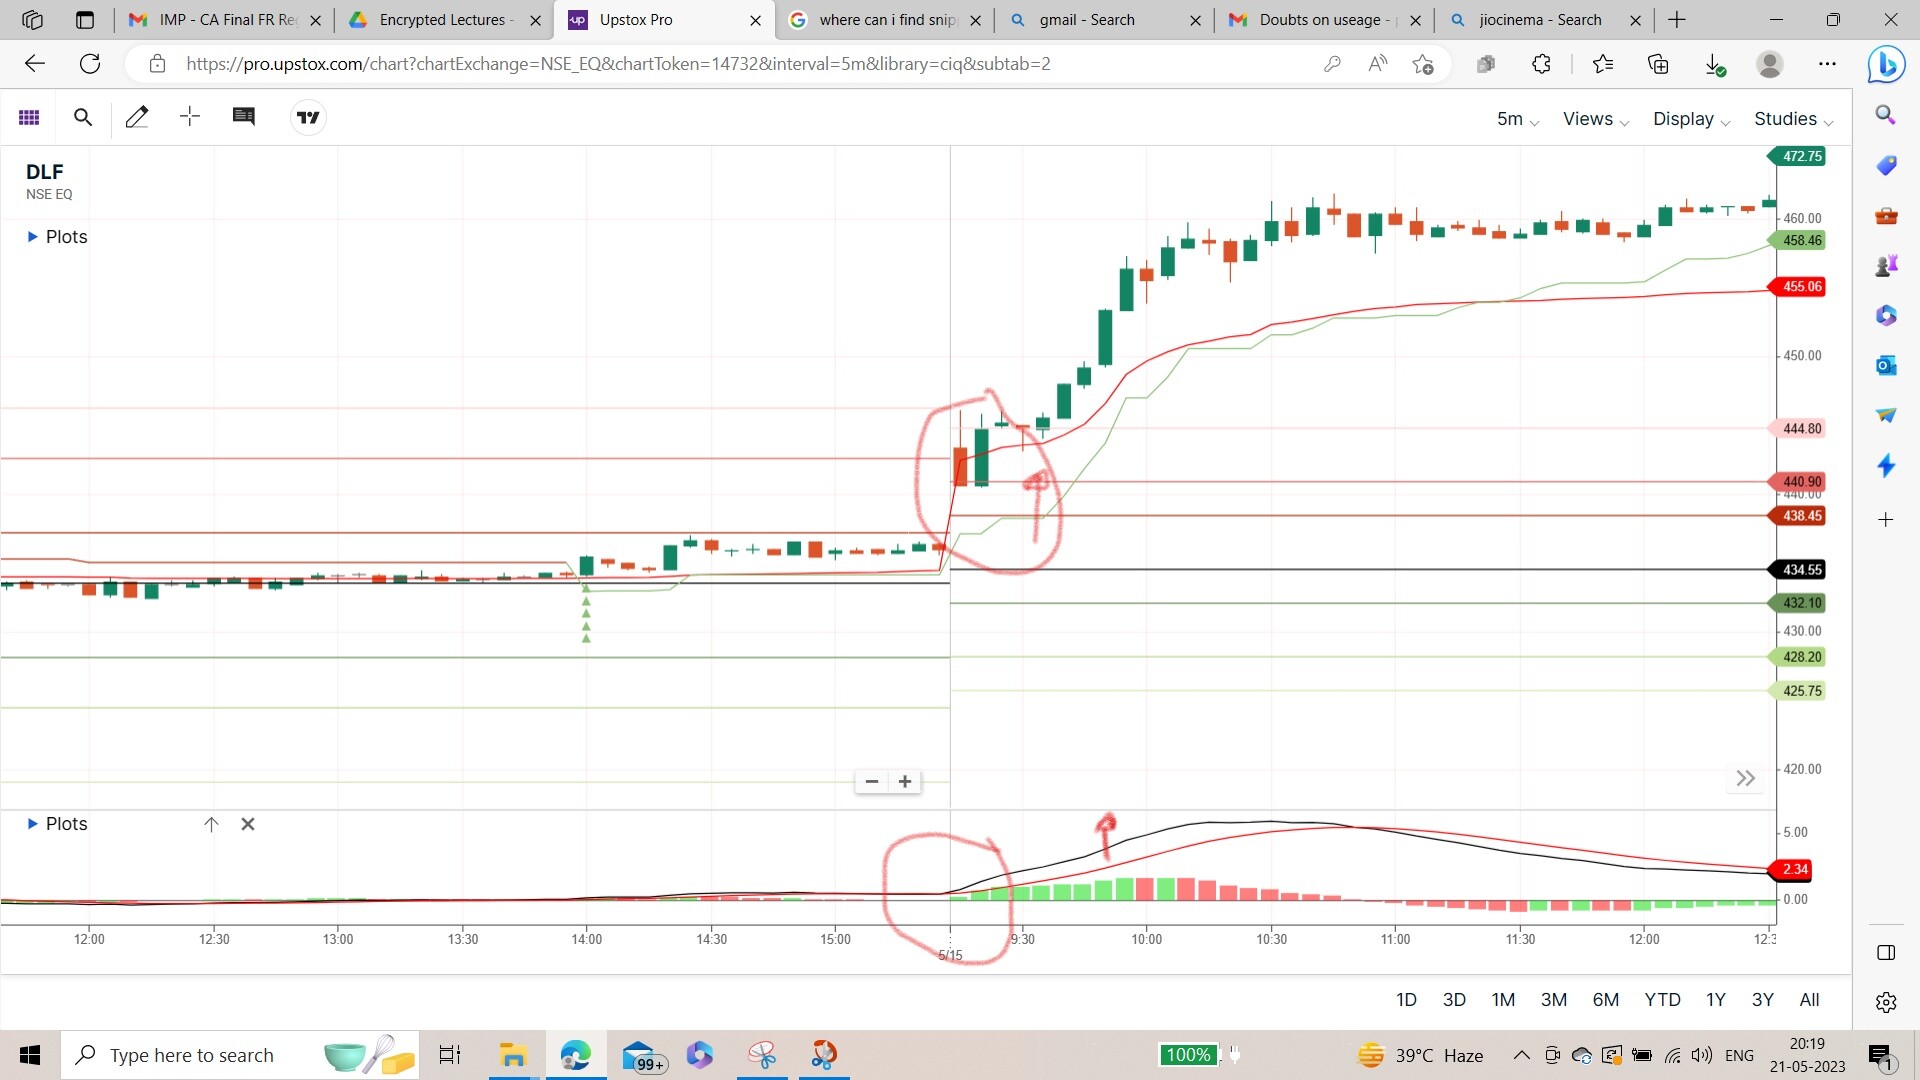Select the 1Y timeframe button
The width and height of the screenshot is (1920, 1080).
pyautogui.click(x=1716, y=999)
